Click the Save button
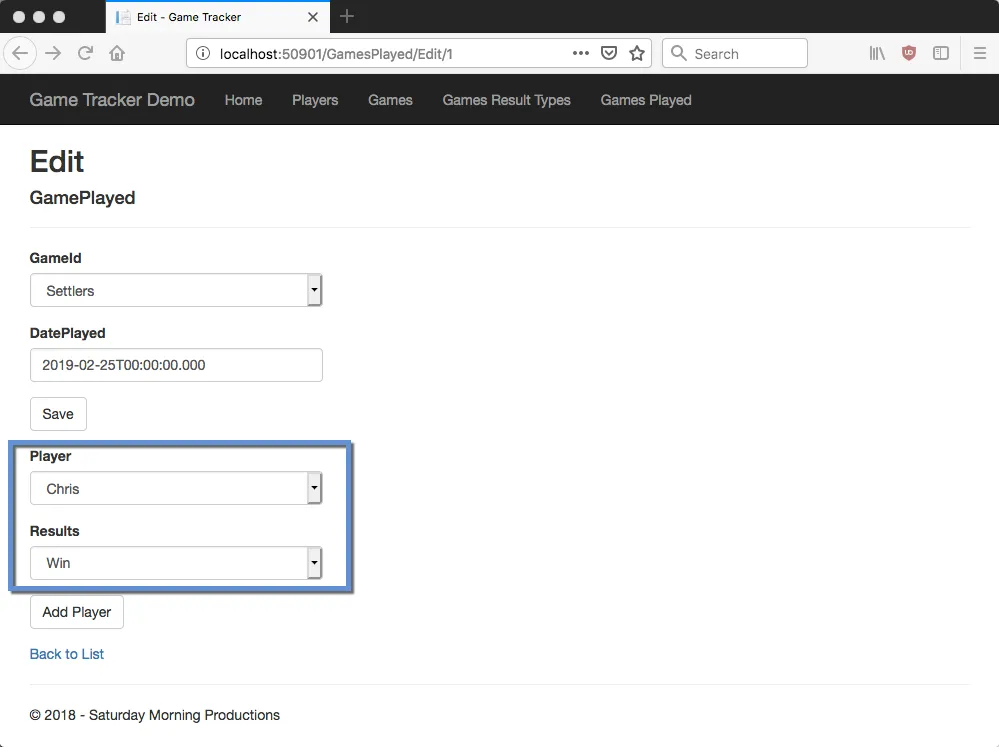 58,414
